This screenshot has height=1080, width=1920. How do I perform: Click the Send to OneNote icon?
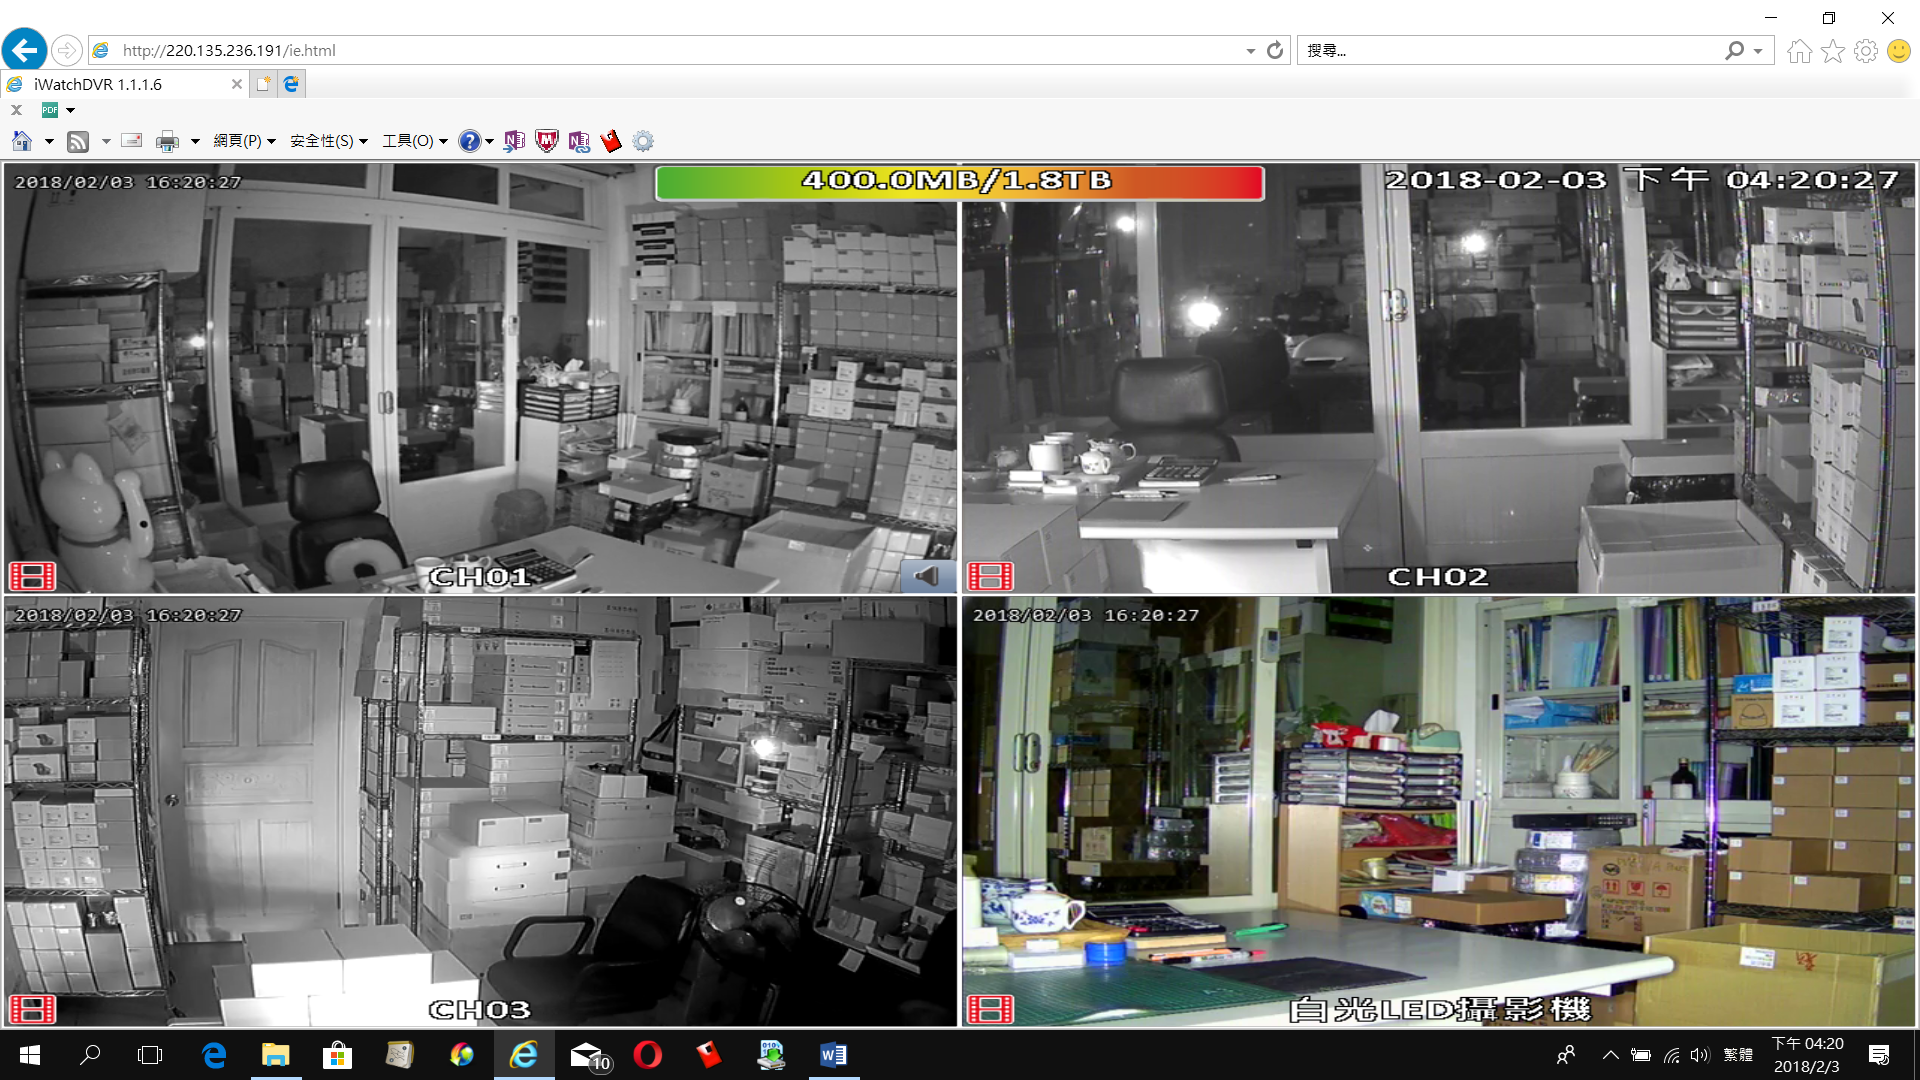point(514,141)
